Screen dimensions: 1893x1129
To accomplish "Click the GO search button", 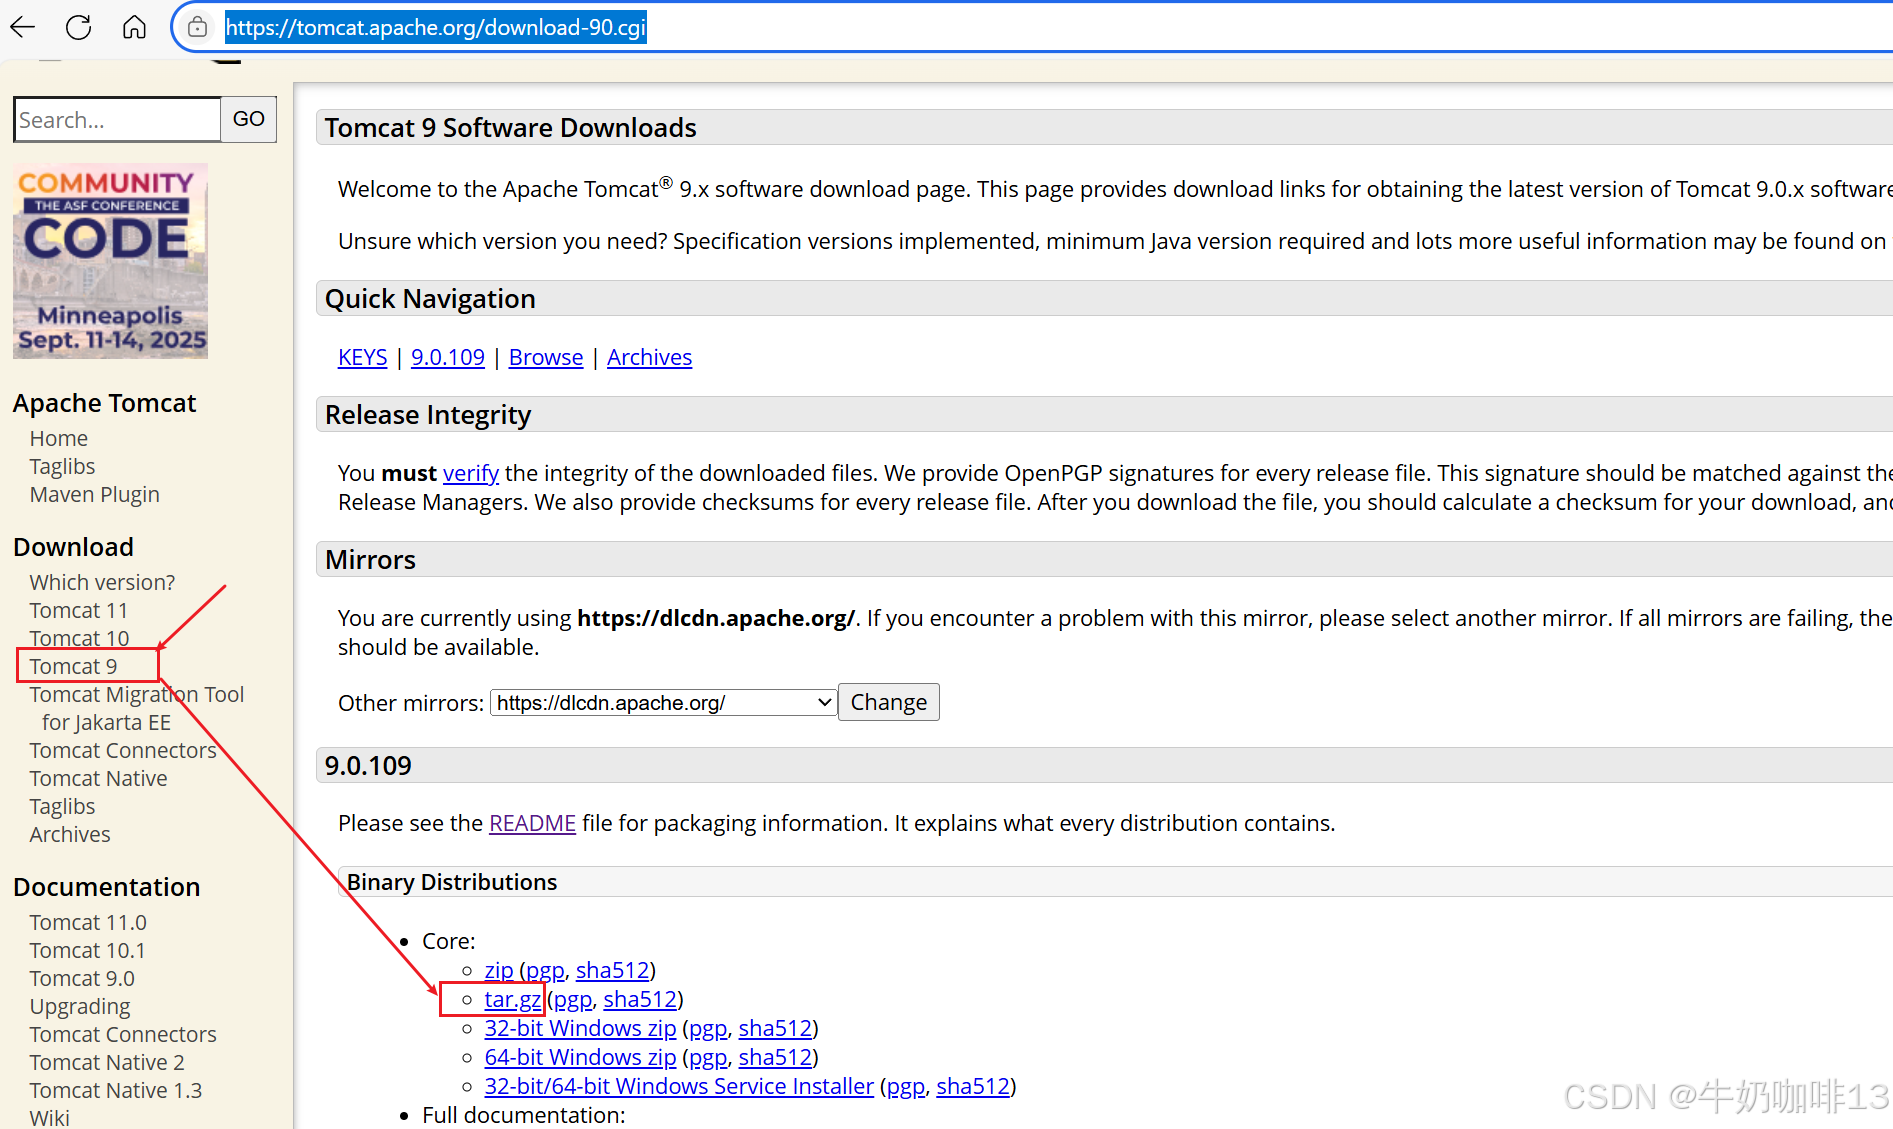I will [248, 119].
